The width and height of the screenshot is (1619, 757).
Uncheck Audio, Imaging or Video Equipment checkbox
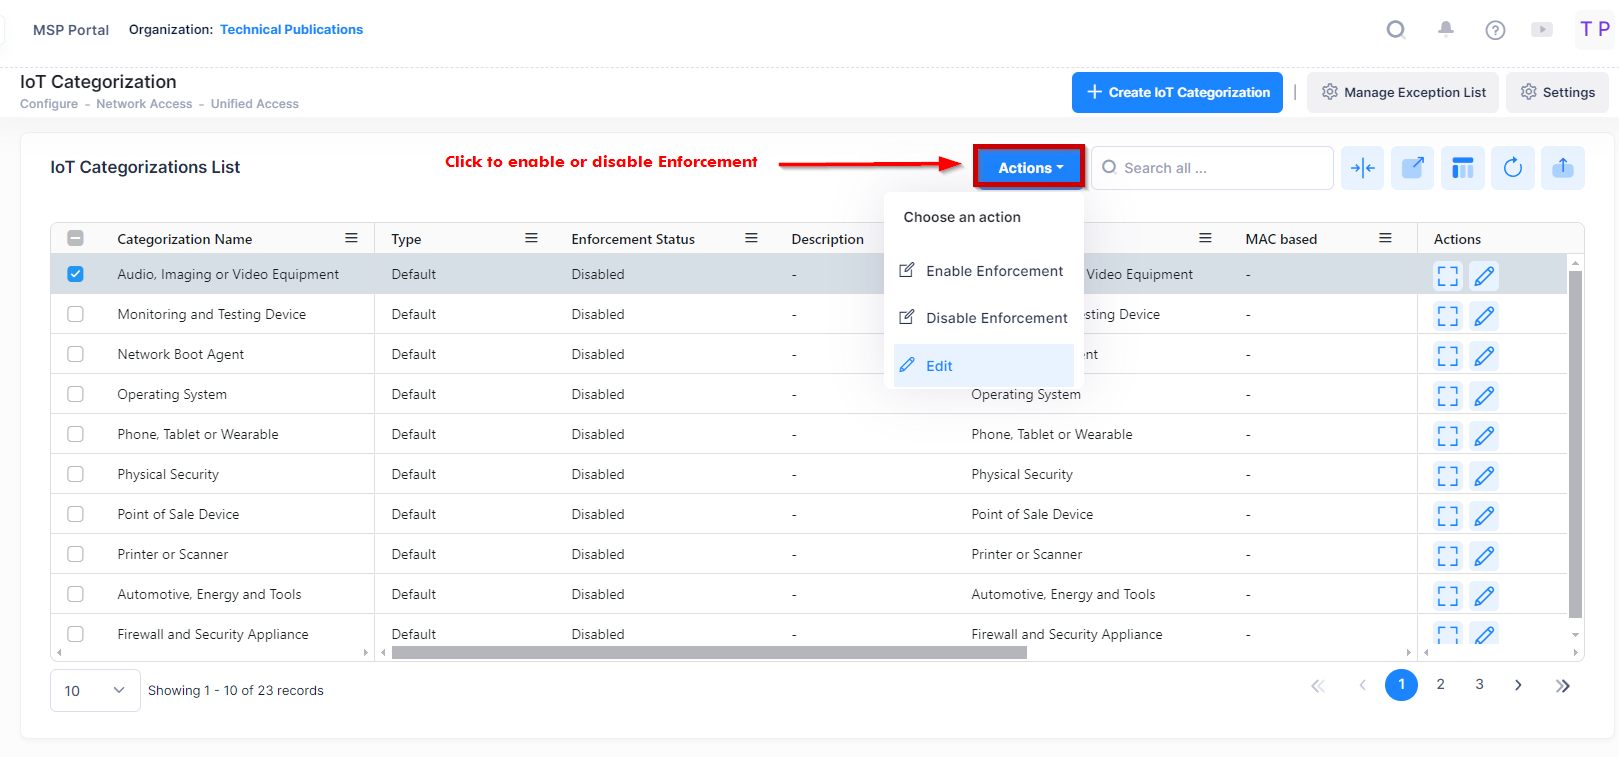click(75, 274)
